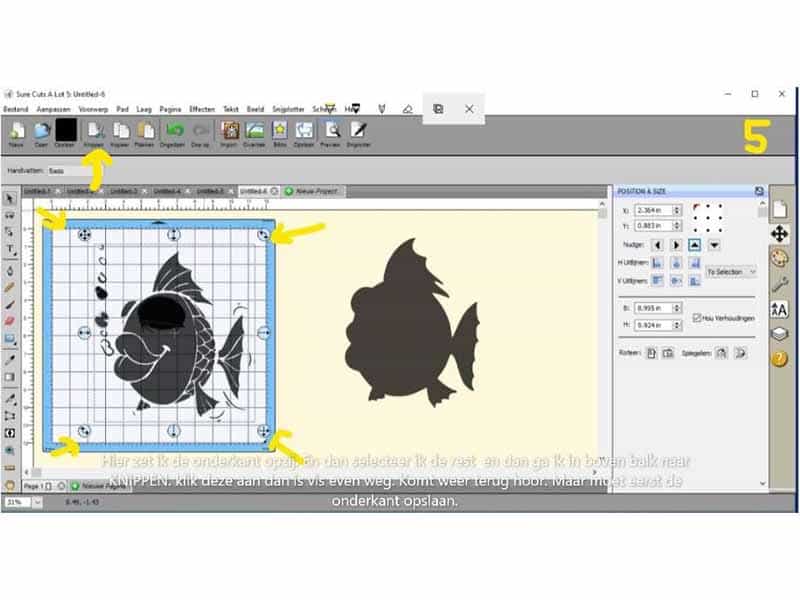
Task: Select the arrow selection tool
Action: [10, 199]
